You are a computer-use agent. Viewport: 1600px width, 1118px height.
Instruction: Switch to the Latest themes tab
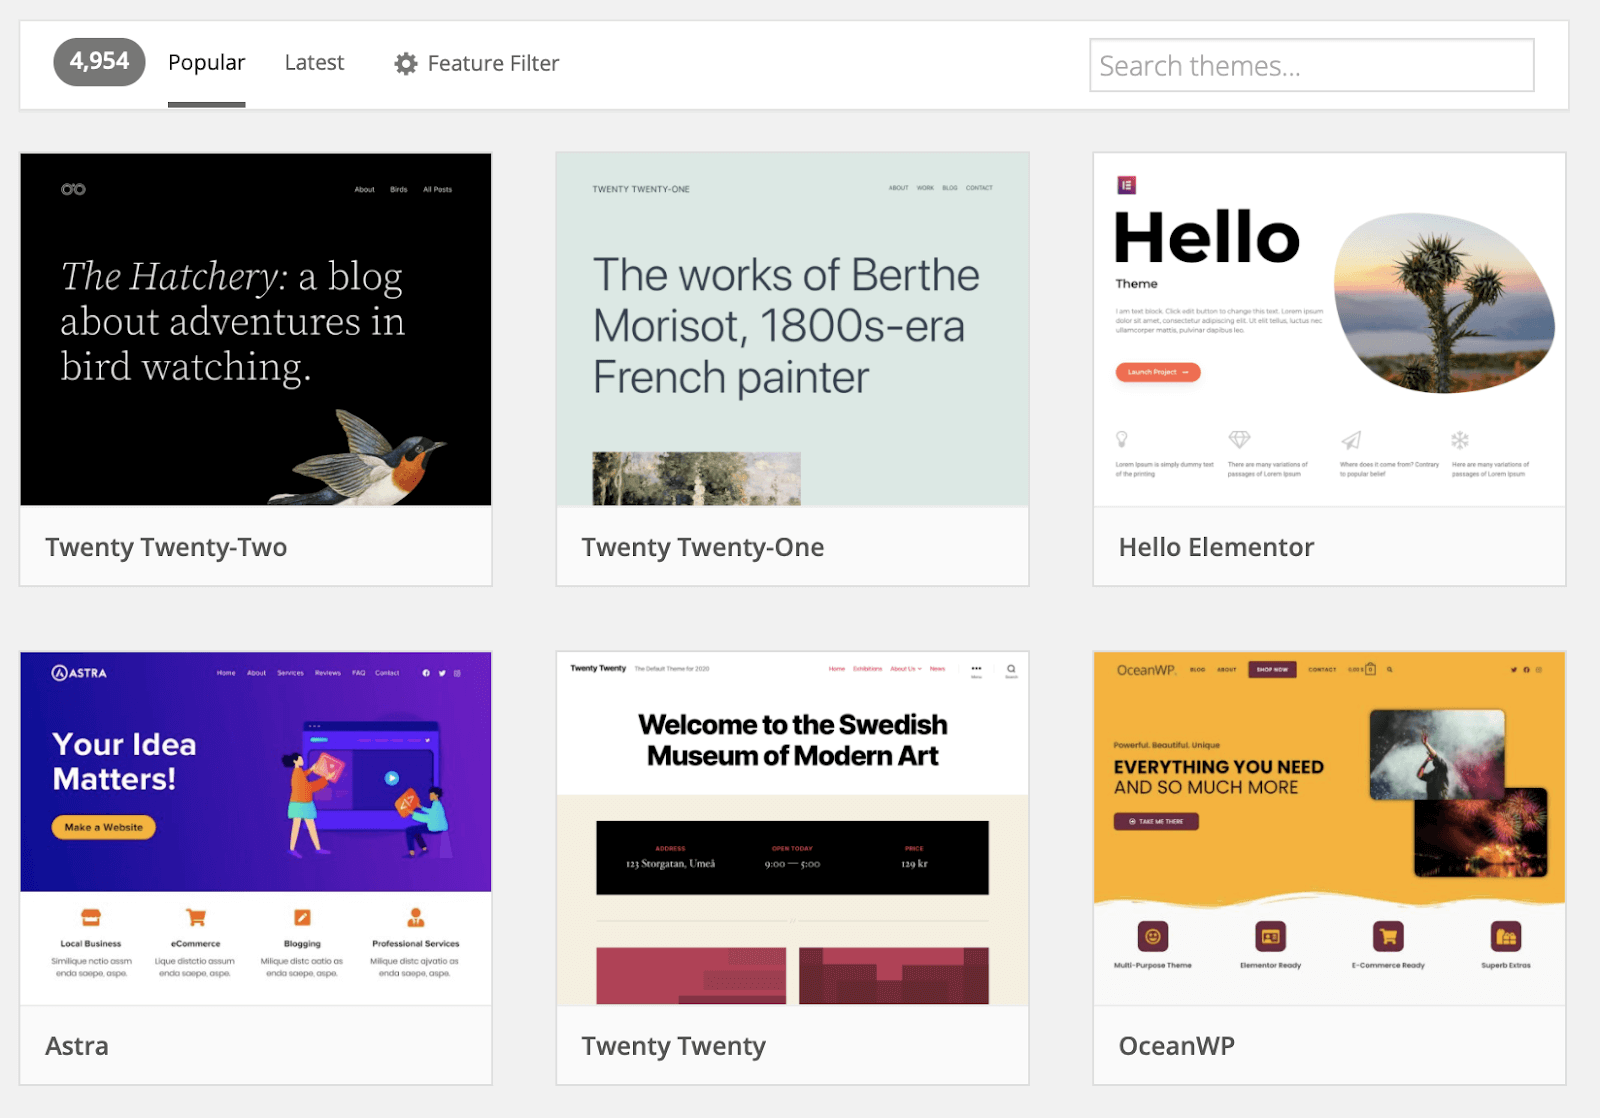point(314,62)
